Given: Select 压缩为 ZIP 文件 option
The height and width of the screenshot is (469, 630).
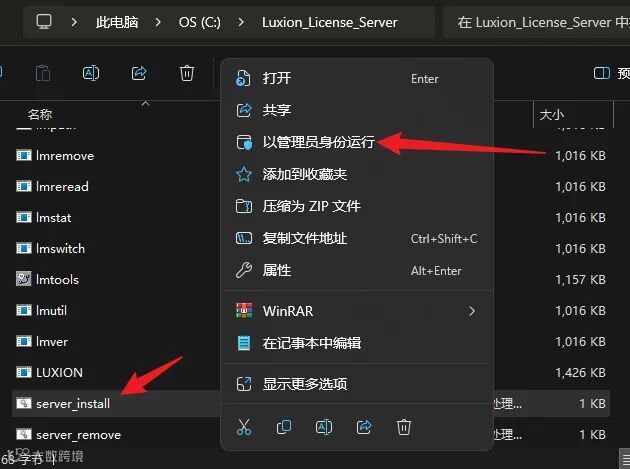Looking at the screenshot, I should pyautogui.click(x=357, y=206).
